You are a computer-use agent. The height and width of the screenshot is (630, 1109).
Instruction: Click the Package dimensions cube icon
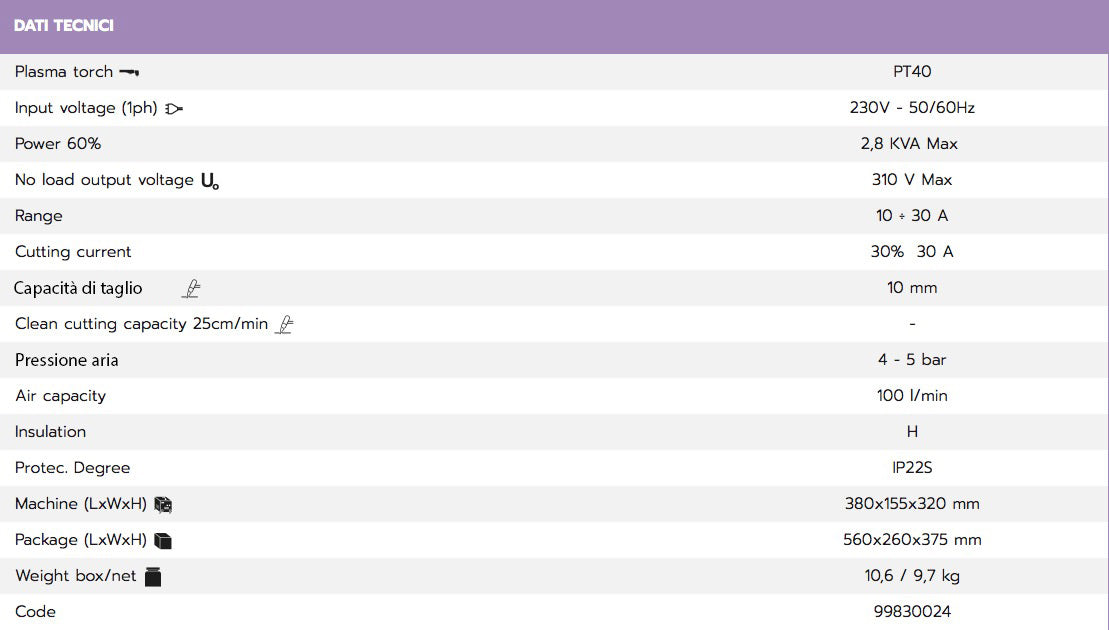pos(163,540)
